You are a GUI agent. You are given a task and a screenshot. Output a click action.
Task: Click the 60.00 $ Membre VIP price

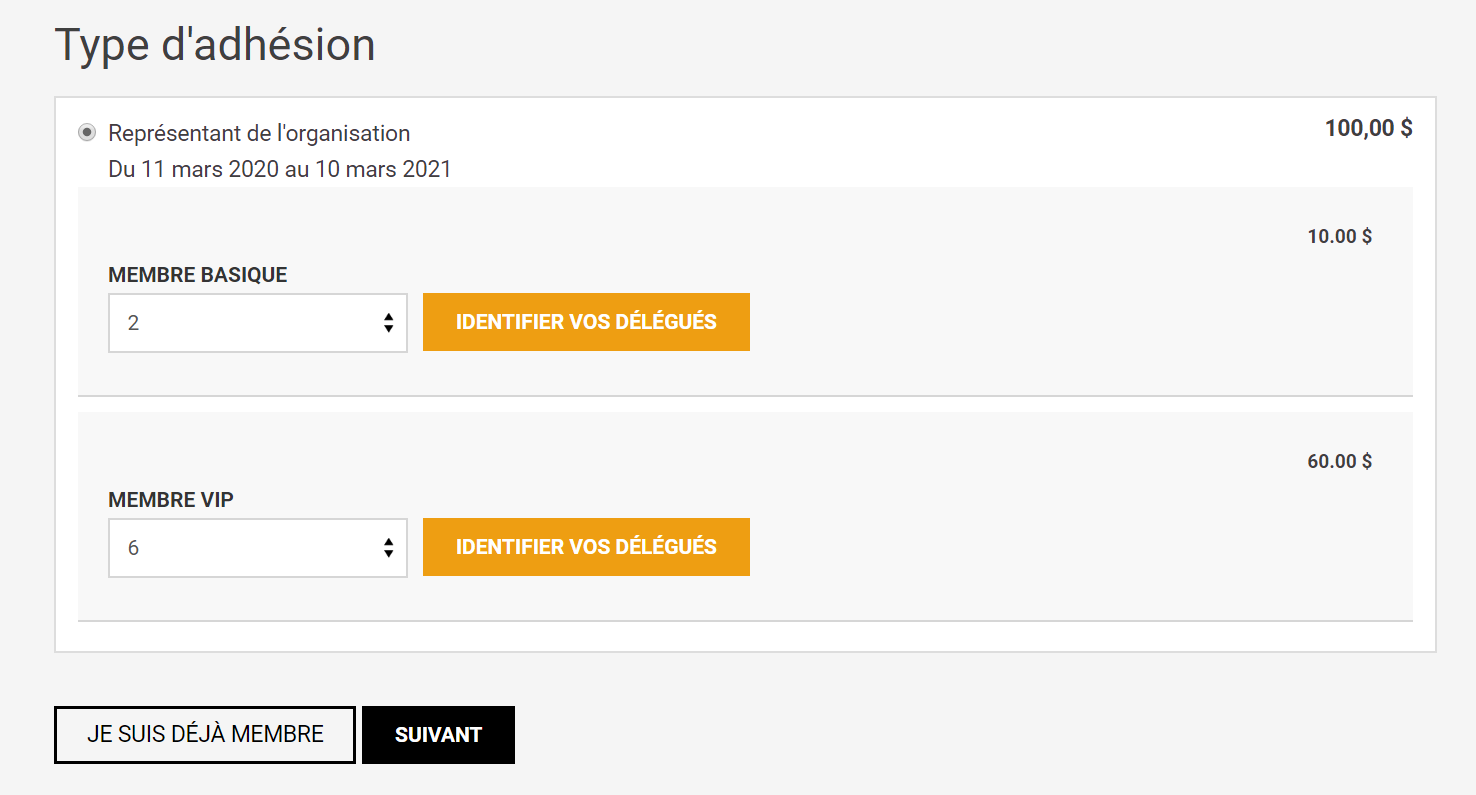1339,462
